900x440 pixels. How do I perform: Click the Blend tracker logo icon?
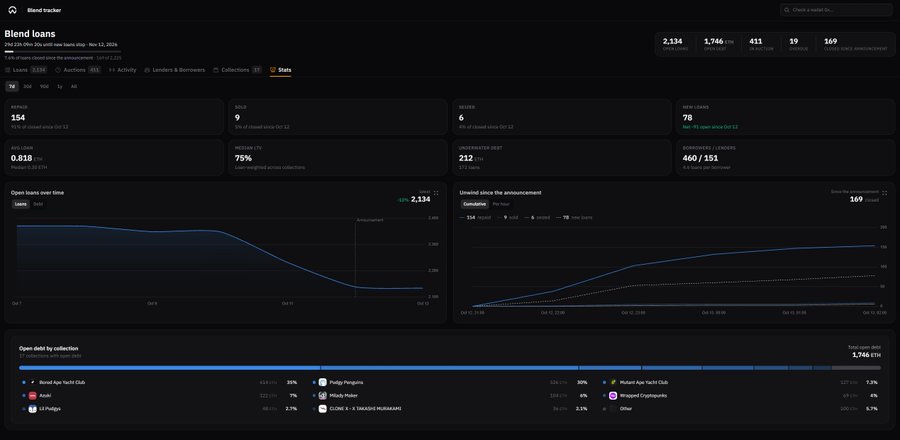coord(13,10)
